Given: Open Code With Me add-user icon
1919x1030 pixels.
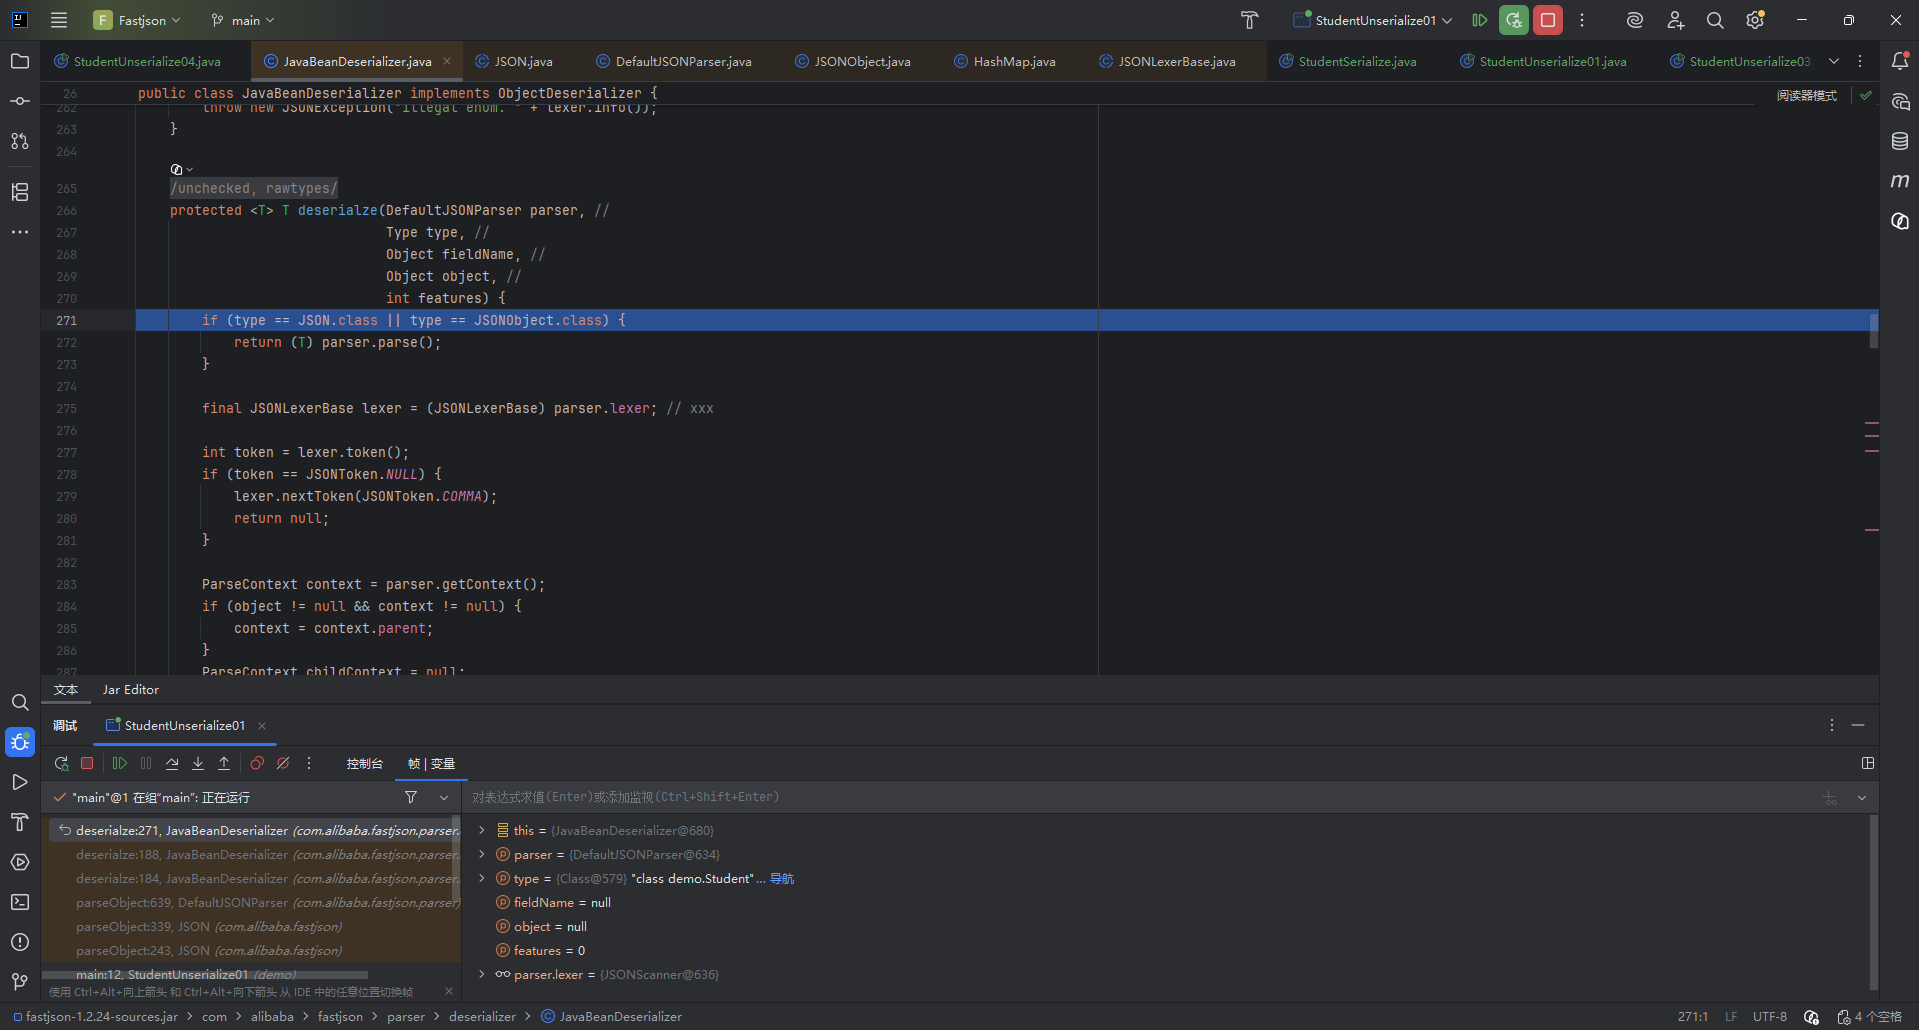Looking at the screenshot, I should [x=1675, y=20].
